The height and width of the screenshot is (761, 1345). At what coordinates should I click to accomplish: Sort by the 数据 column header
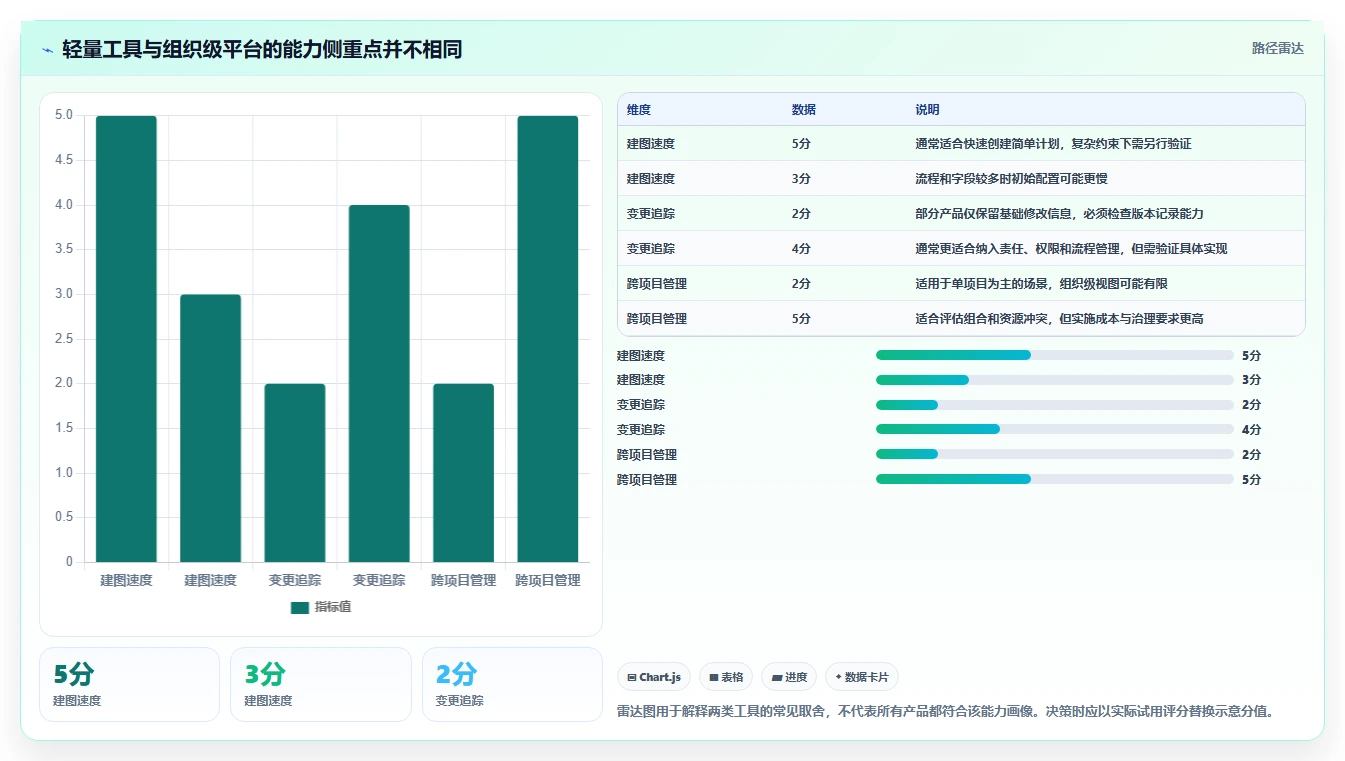804,110
